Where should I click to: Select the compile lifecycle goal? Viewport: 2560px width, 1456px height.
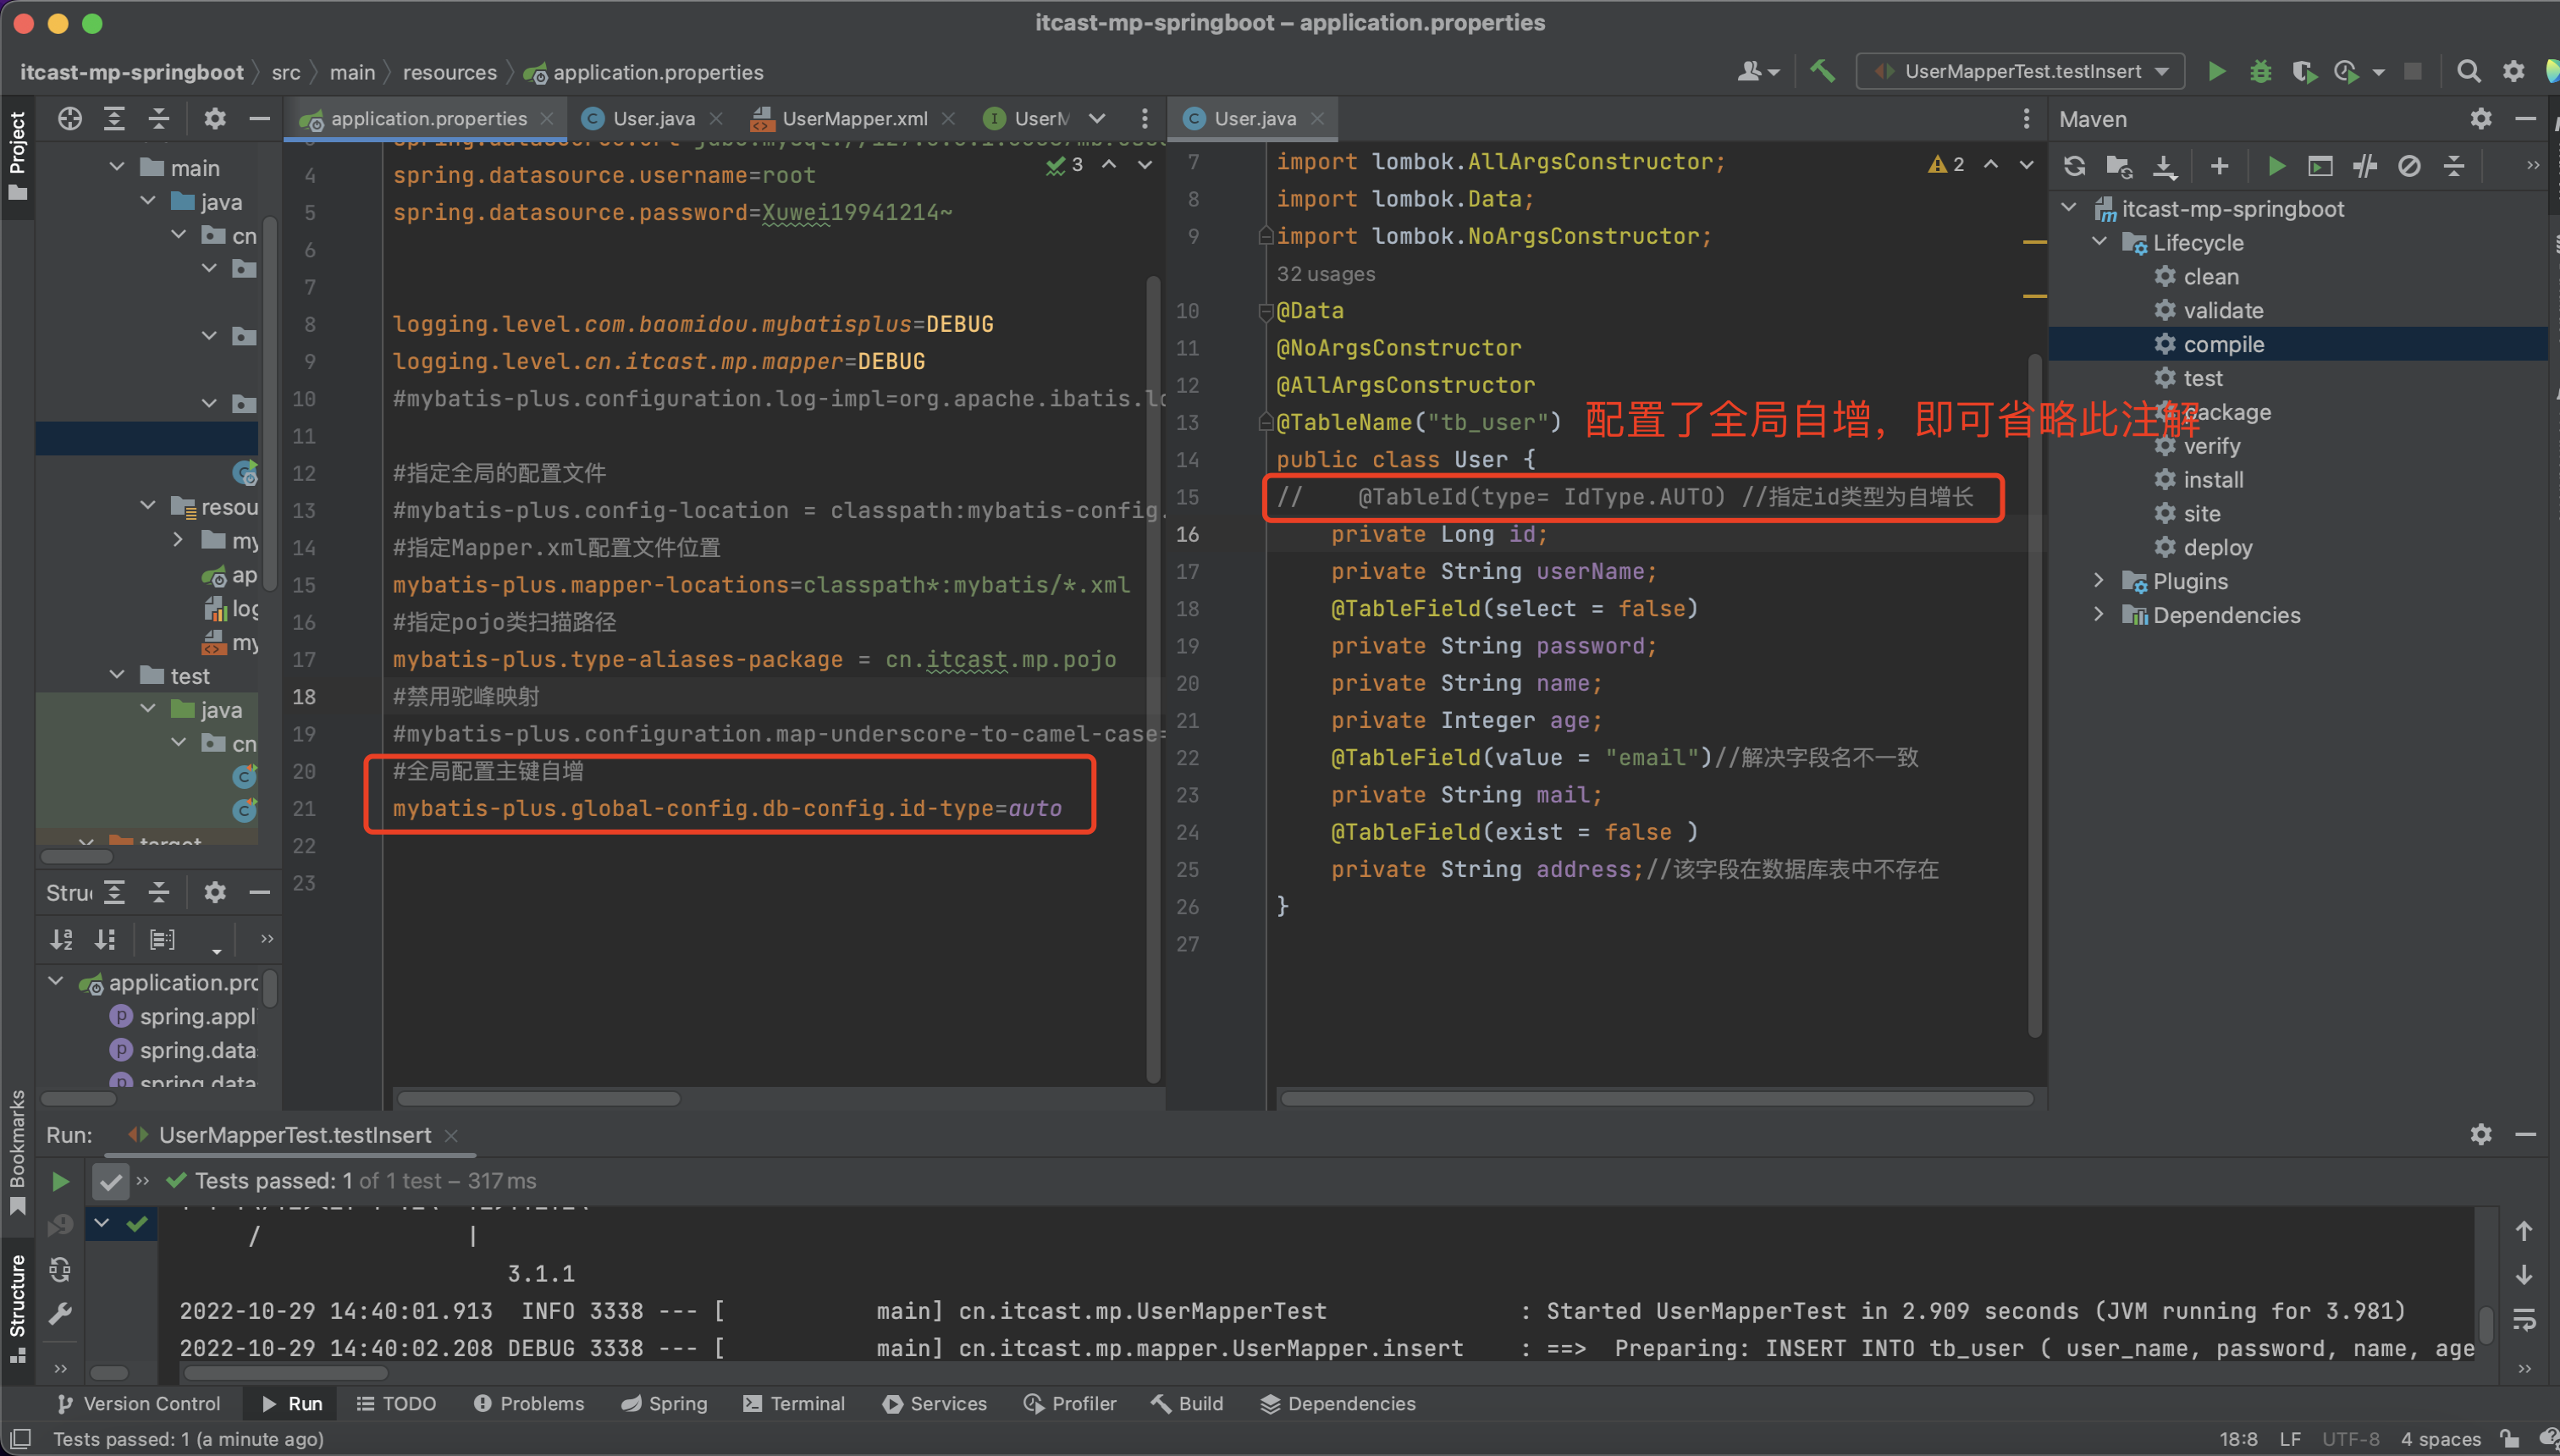point(2223,344)
